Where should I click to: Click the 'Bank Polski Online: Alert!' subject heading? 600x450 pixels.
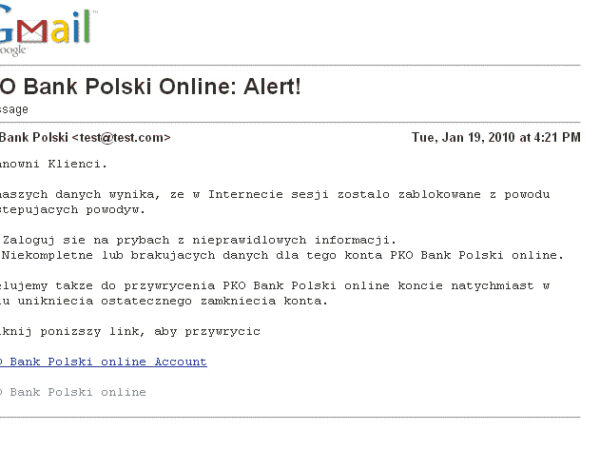click(150, 86)
